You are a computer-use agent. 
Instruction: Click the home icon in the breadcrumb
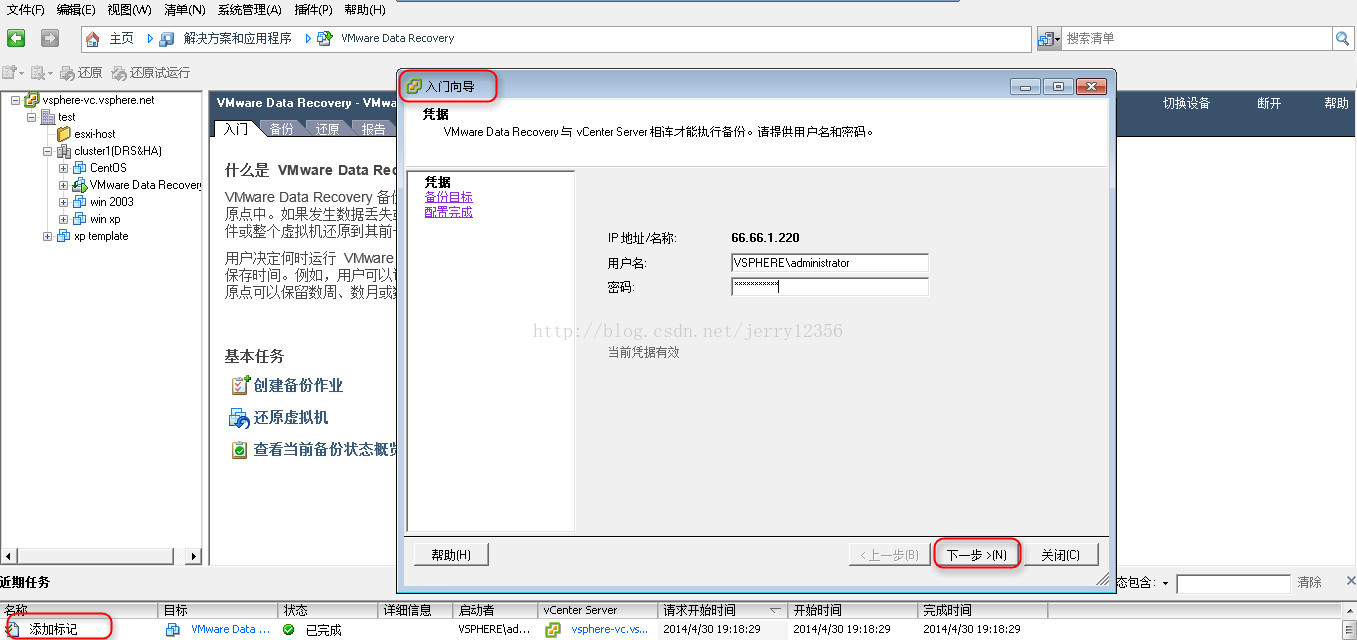click(x=93, y=39)
